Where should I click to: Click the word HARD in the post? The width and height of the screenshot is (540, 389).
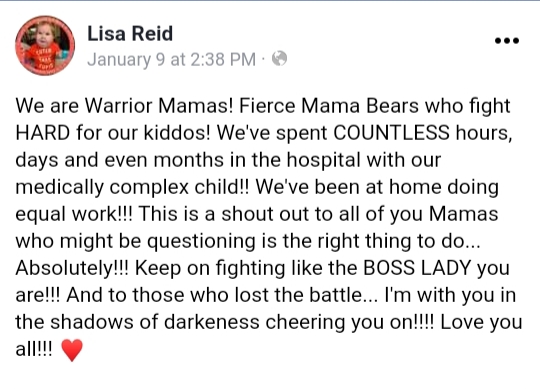tap(43, 133)
